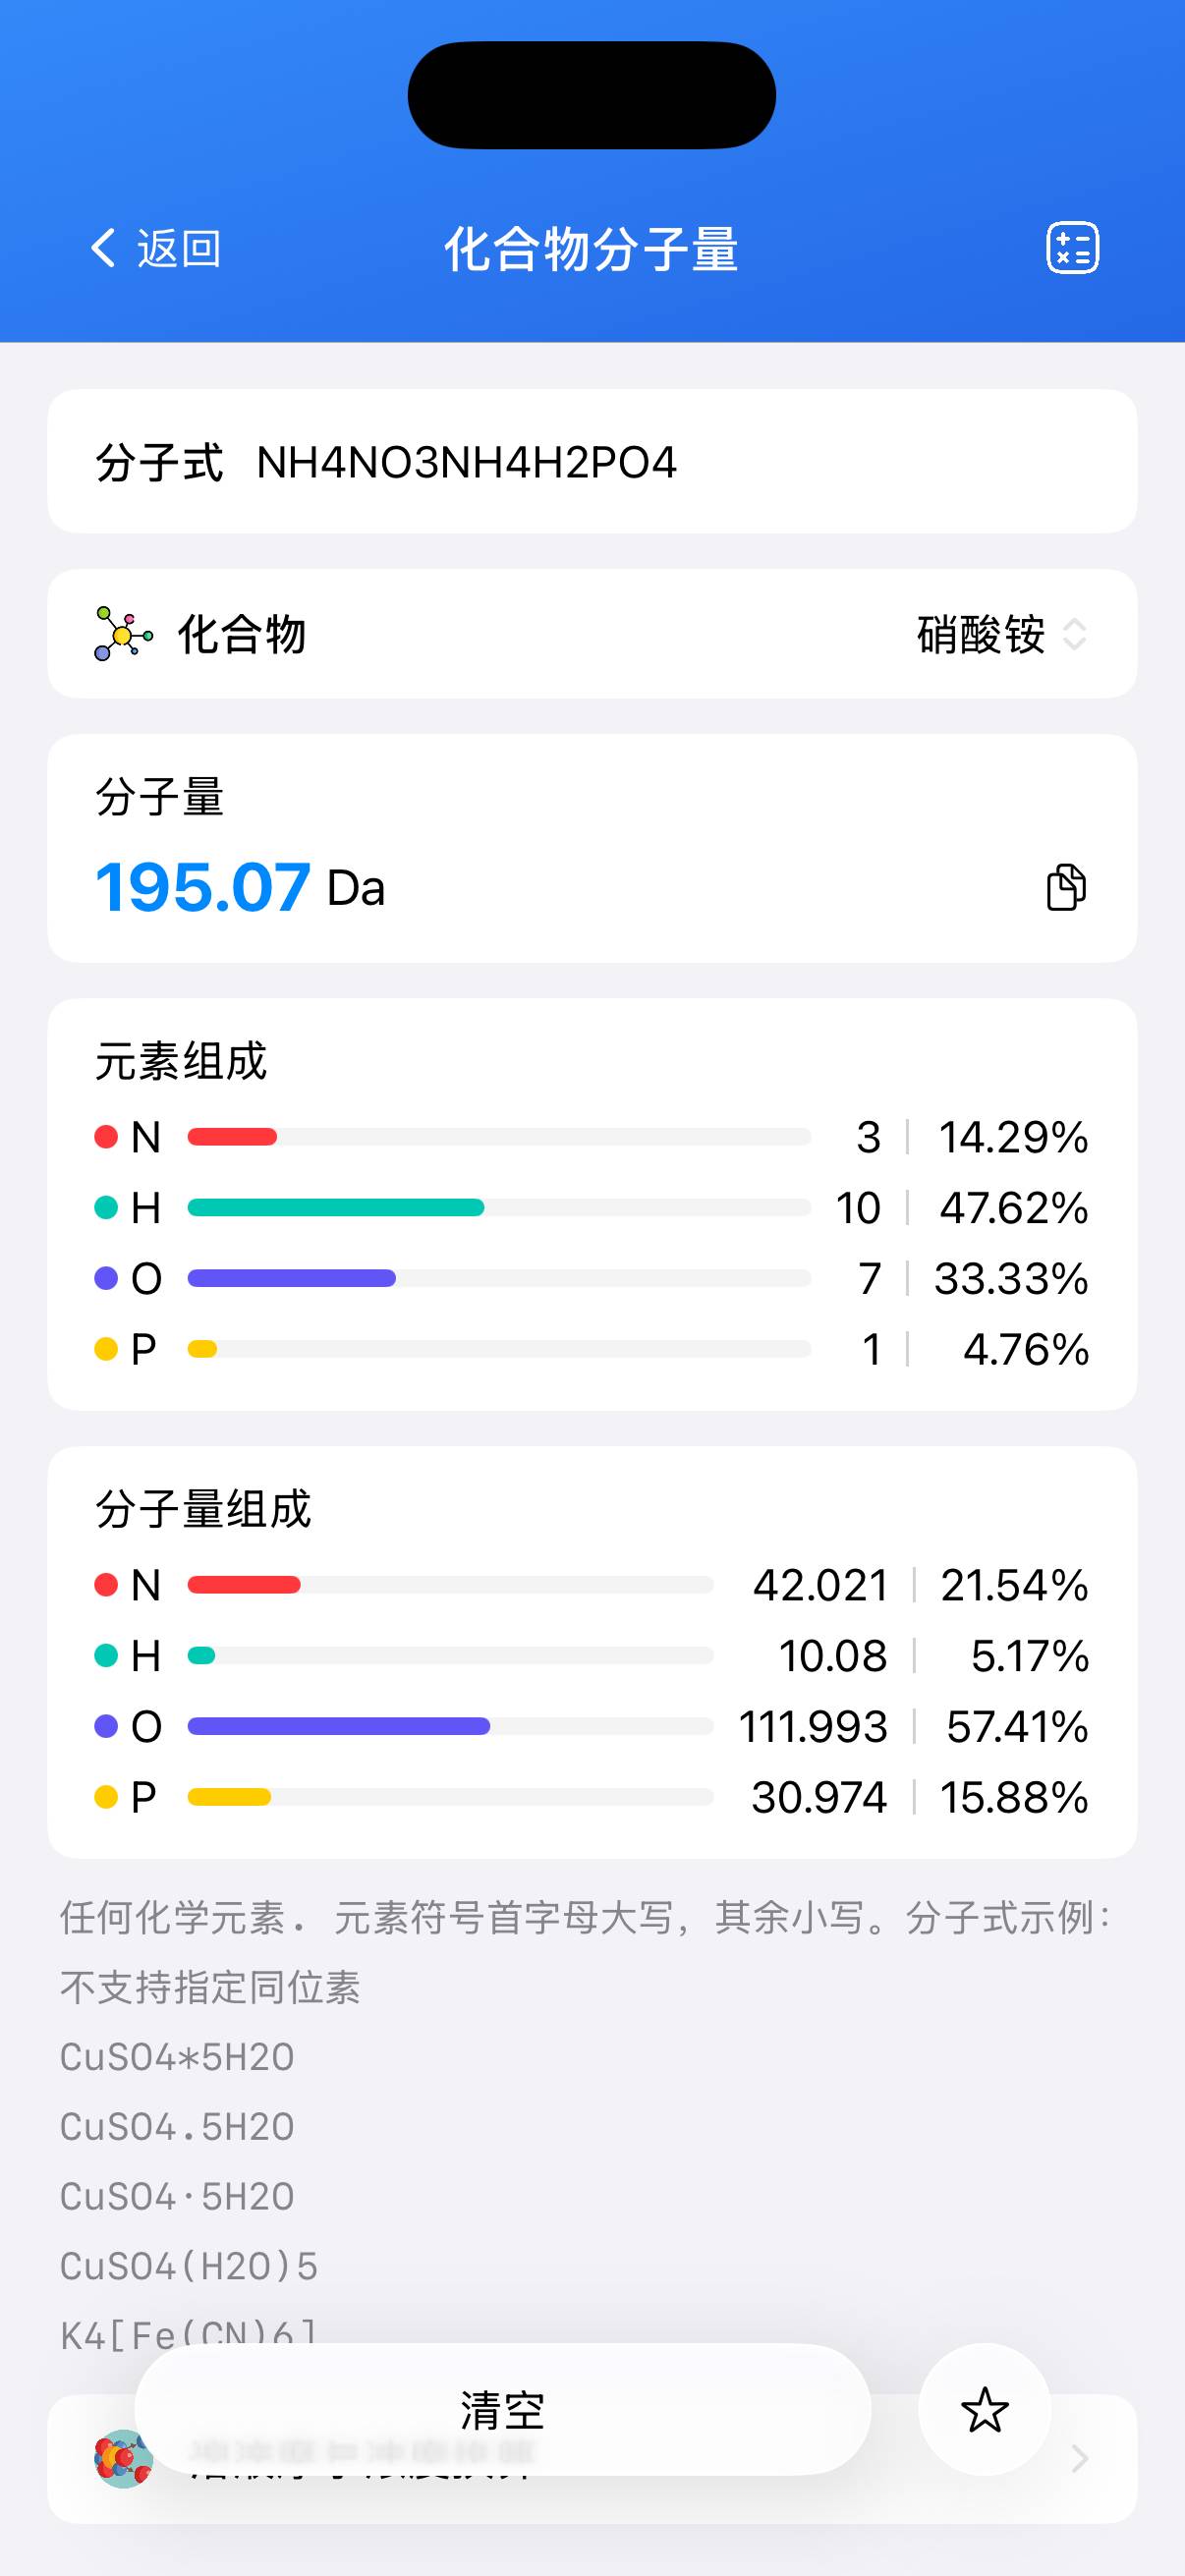Tap the up-down arrows next to 硝酸铵
The height and width of the screenshot is (2576, 1185).
(1075, 635)
